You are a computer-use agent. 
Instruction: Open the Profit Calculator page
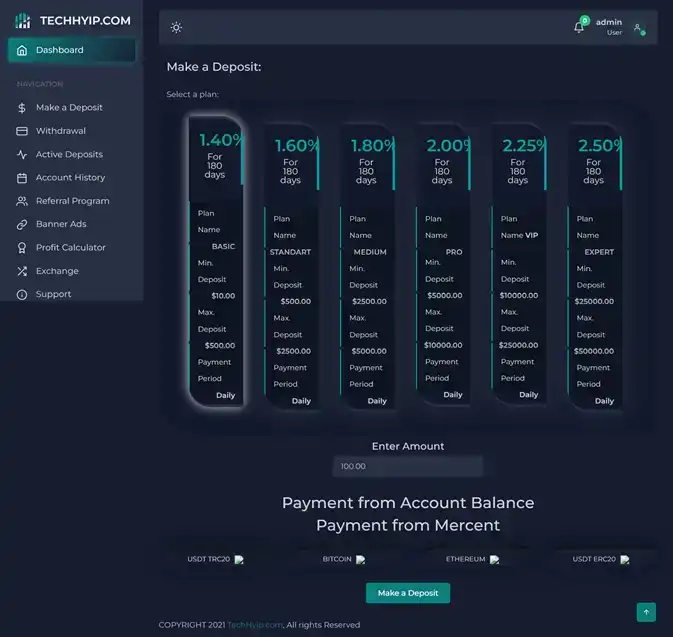(x=70, y=247)
